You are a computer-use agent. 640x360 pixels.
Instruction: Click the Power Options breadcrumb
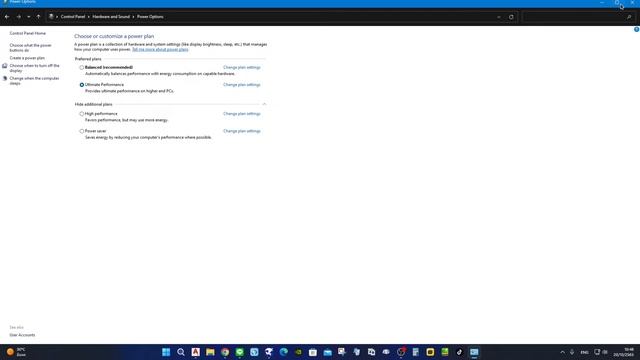coord(150,17)
